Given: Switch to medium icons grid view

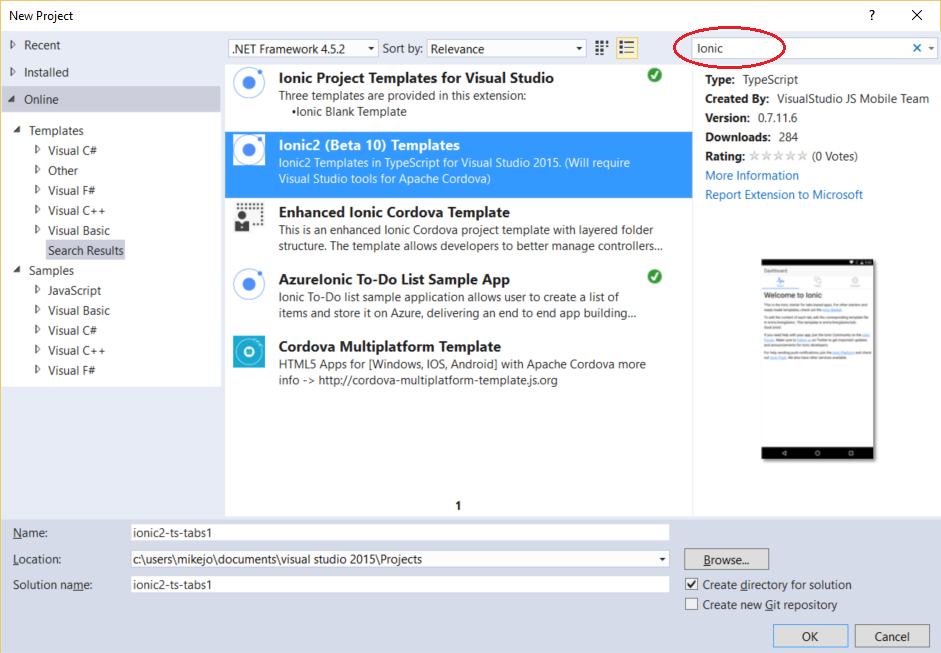Looking at the screenshot, I should coord(601,48).
